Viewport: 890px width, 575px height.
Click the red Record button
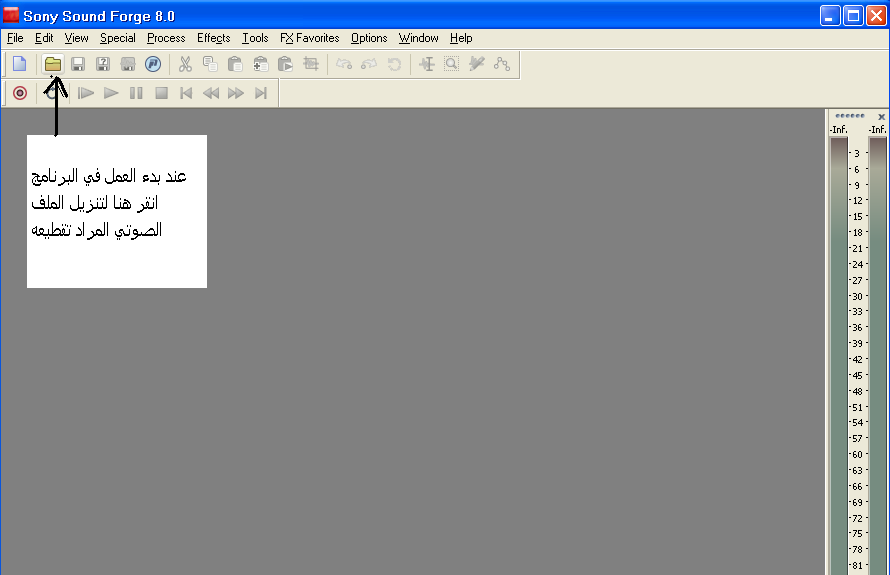pyautogui.click(x=20, y=93)
